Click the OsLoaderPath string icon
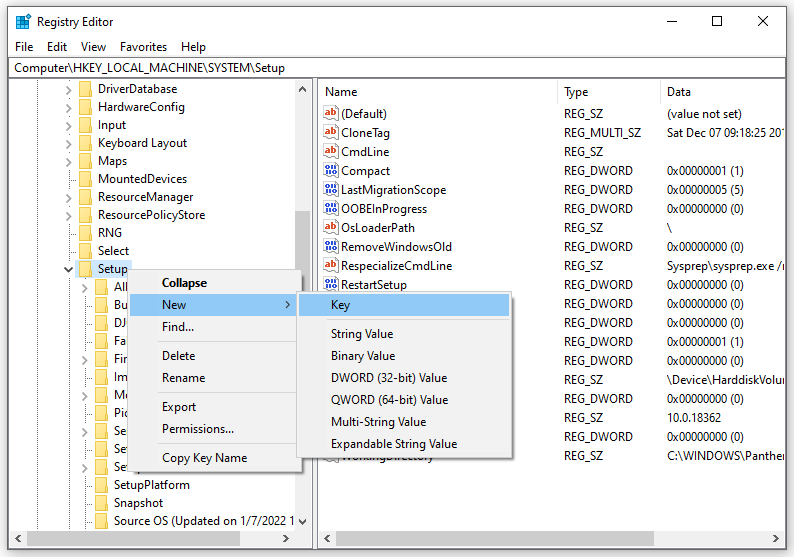 point(331,227)
